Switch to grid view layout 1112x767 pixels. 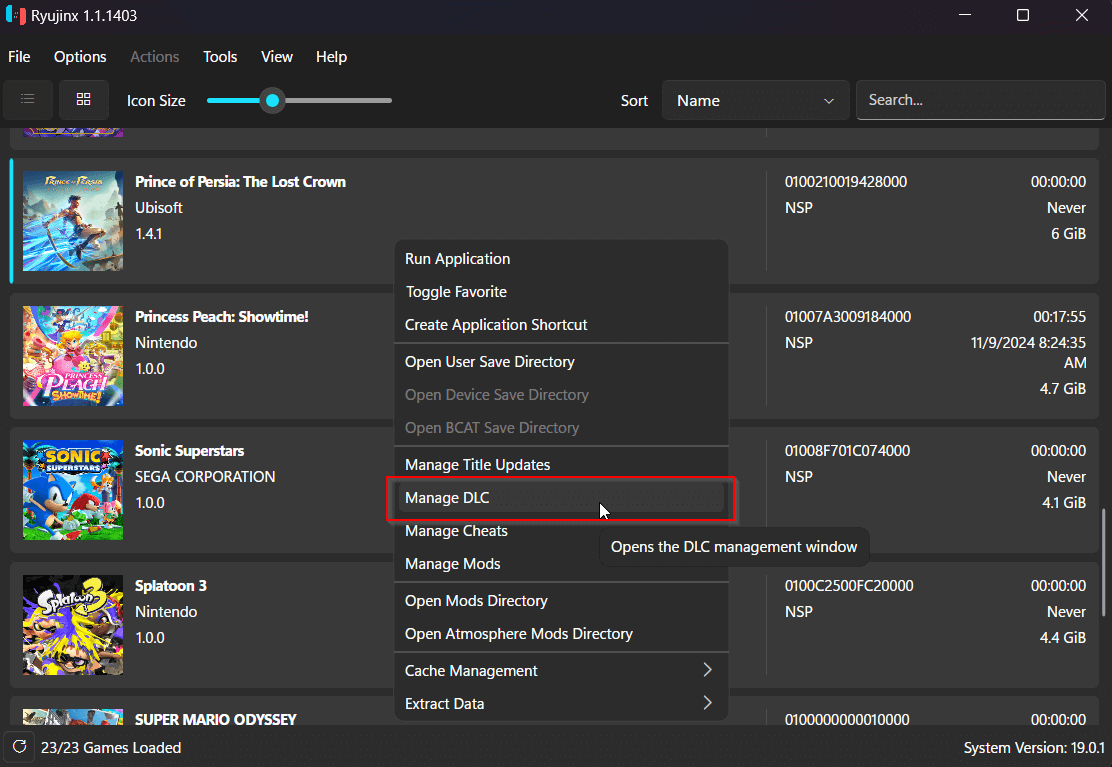pyautogui.click(x=84, y=99)
